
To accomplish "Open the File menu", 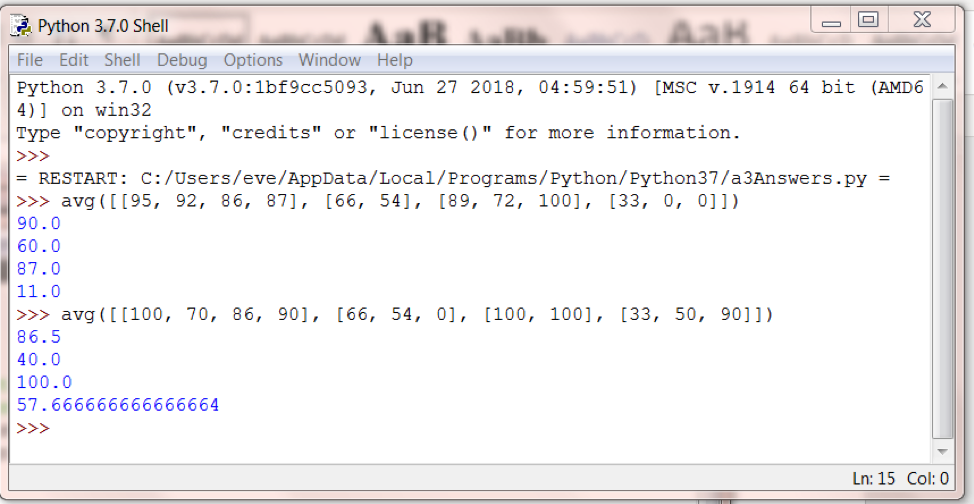I will click(29, 60).
